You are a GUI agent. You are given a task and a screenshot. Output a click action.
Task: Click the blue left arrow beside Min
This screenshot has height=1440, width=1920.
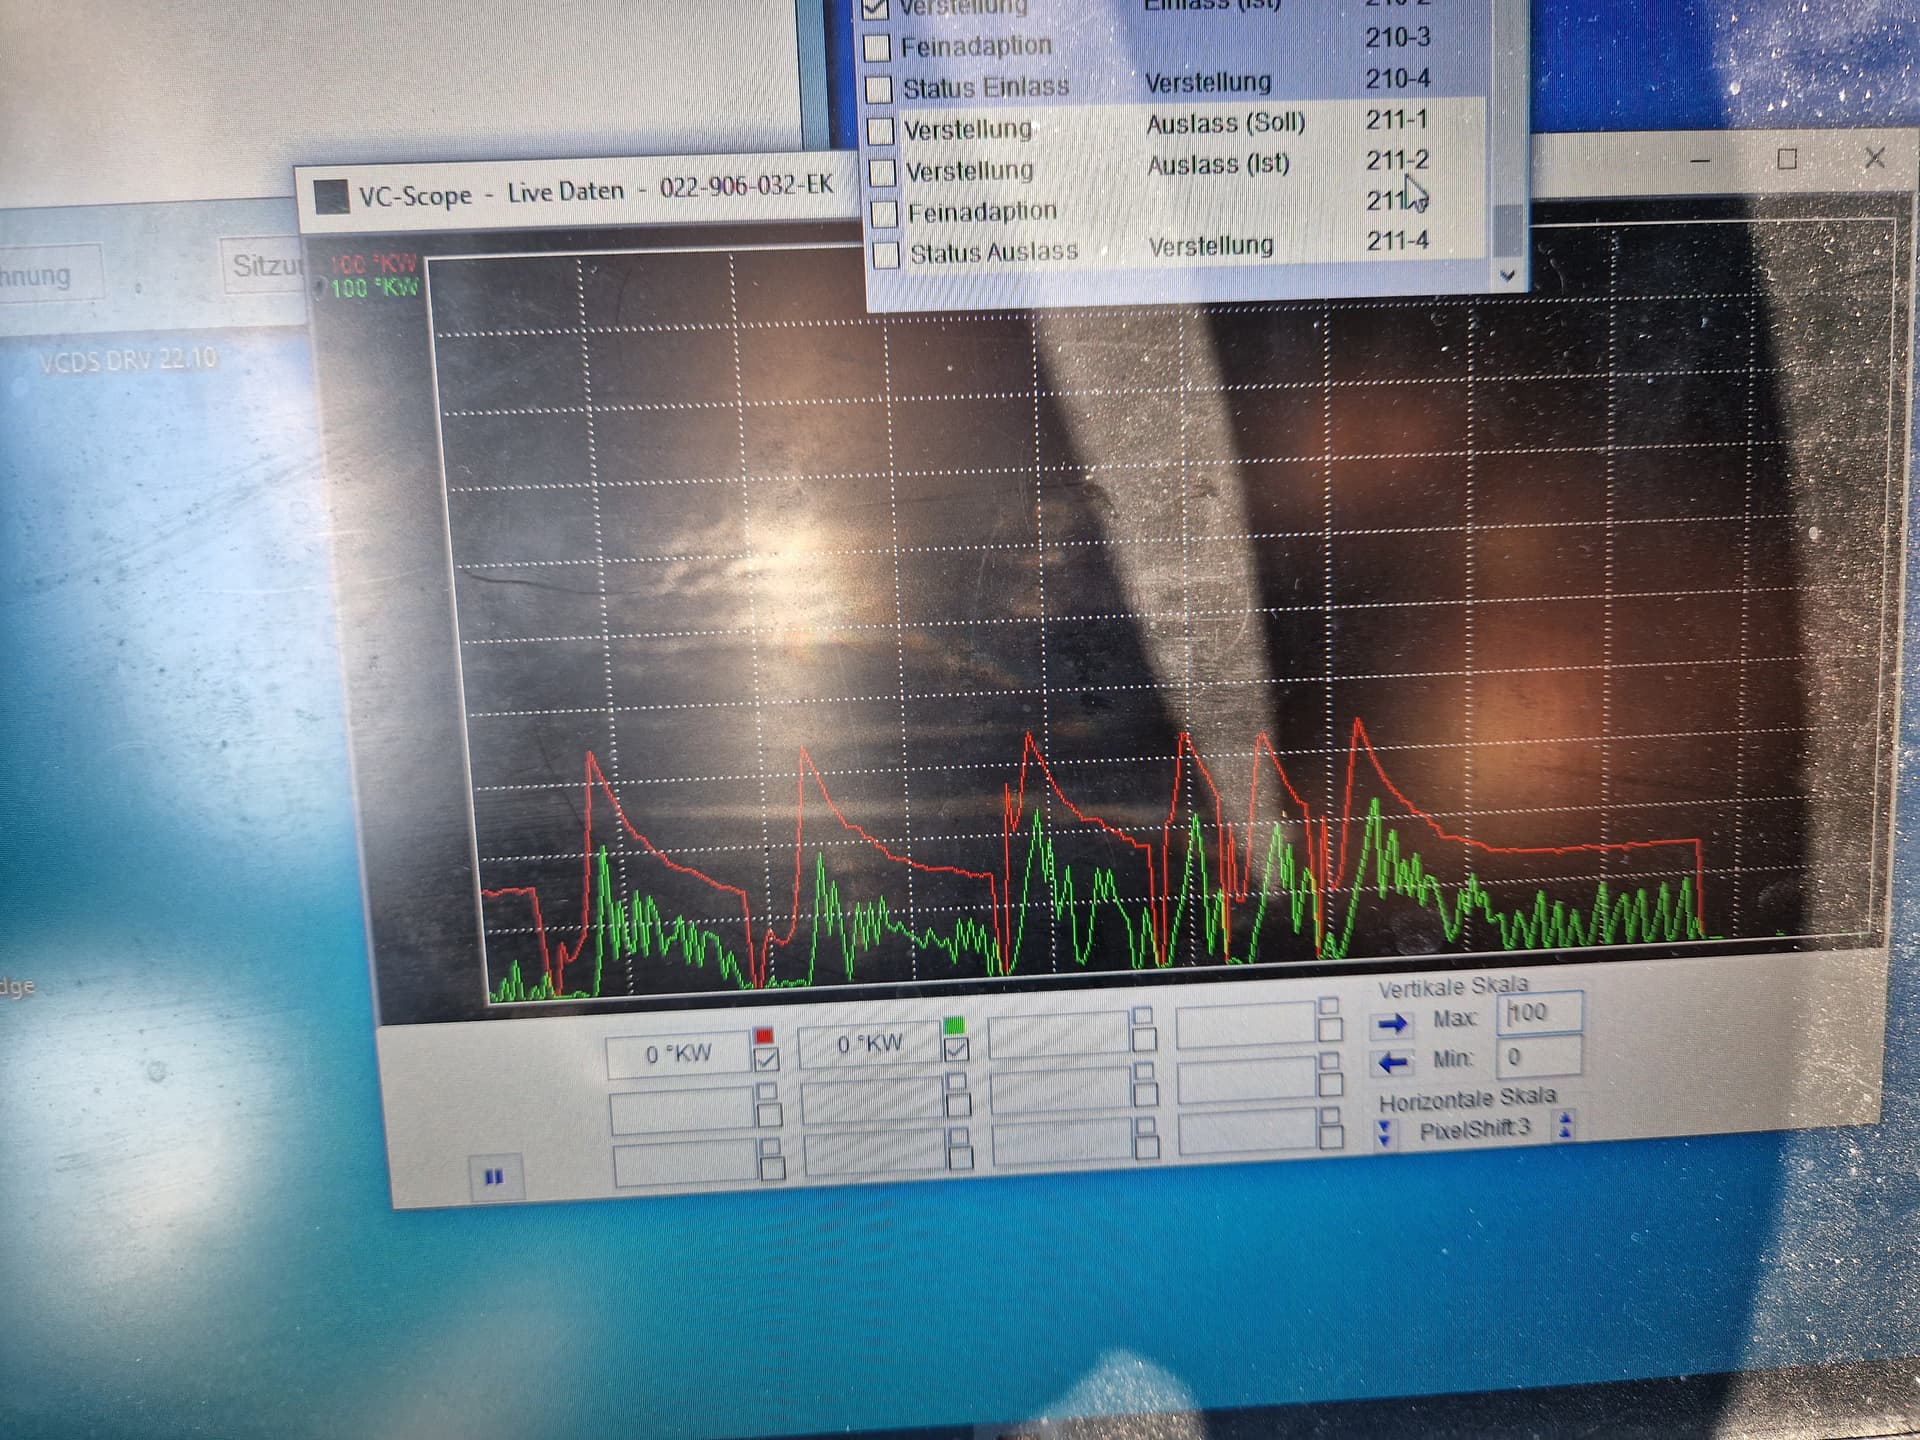tap(1393, 1063)
